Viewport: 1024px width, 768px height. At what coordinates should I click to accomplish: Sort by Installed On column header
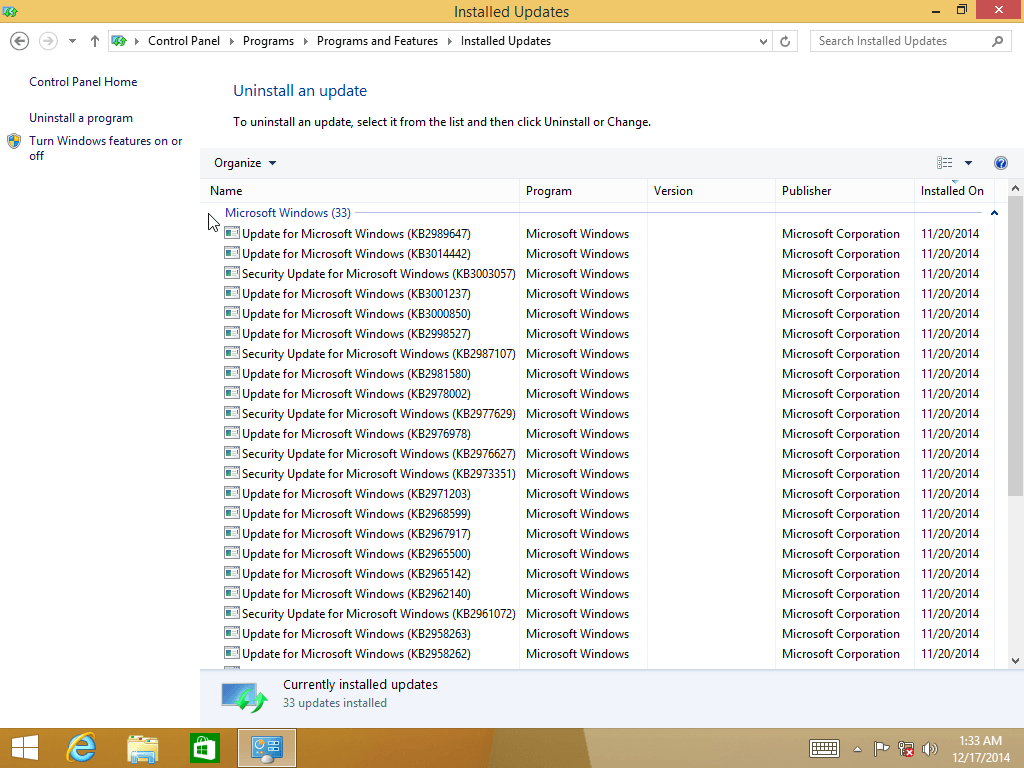(955, 191)
